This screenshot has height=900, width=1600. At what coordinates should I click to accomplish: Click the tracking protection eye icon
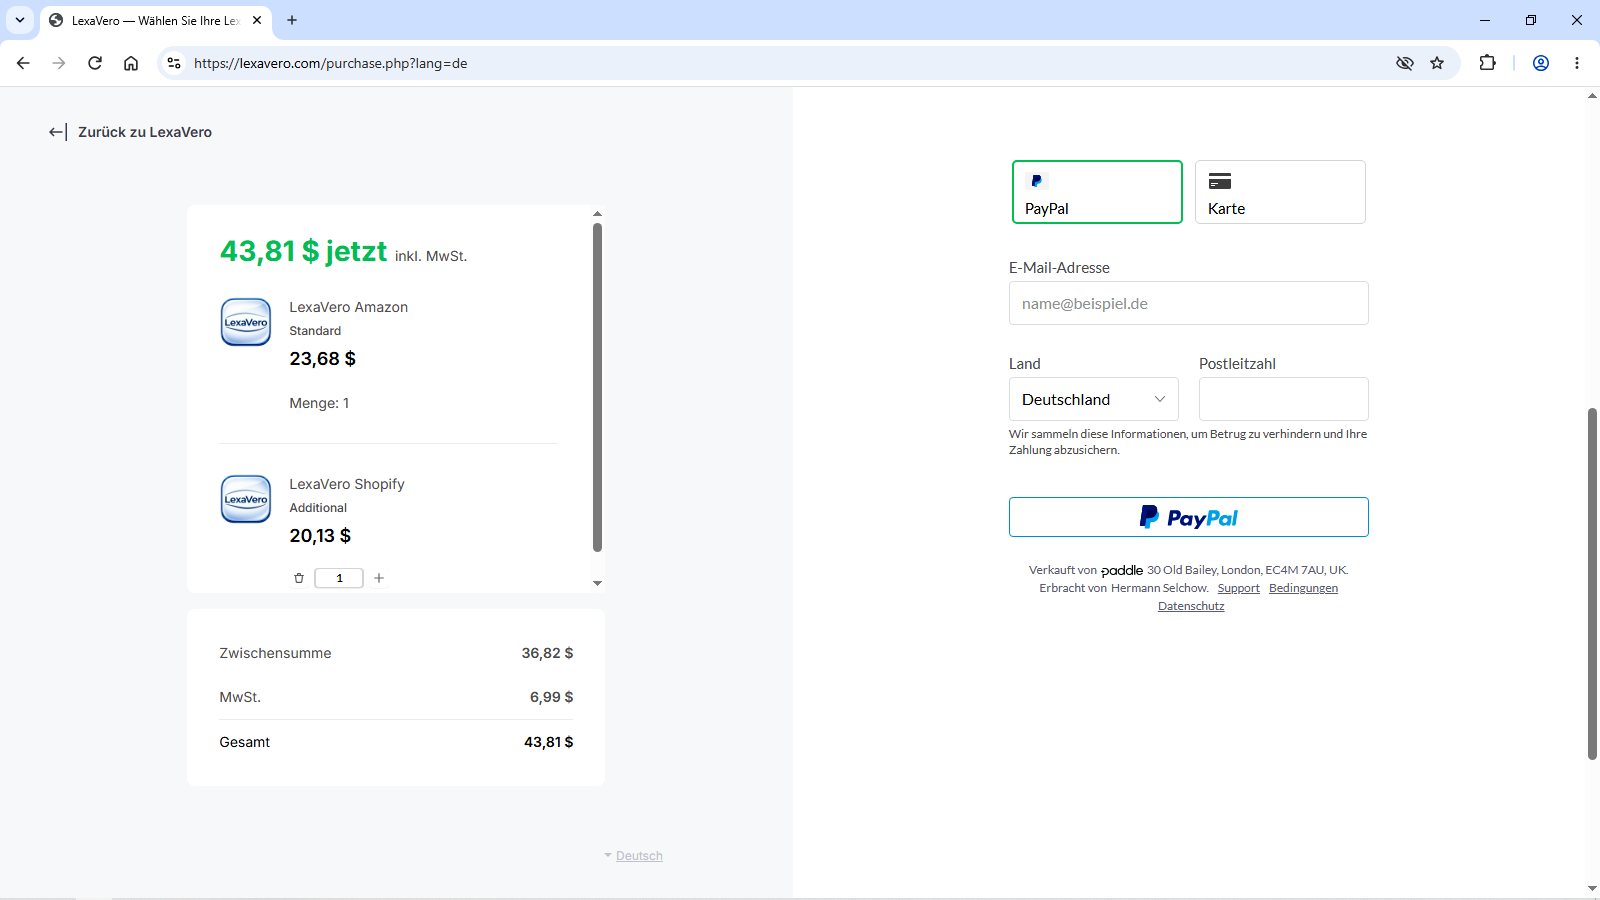pyautogui.click(x=1405, y=63)
